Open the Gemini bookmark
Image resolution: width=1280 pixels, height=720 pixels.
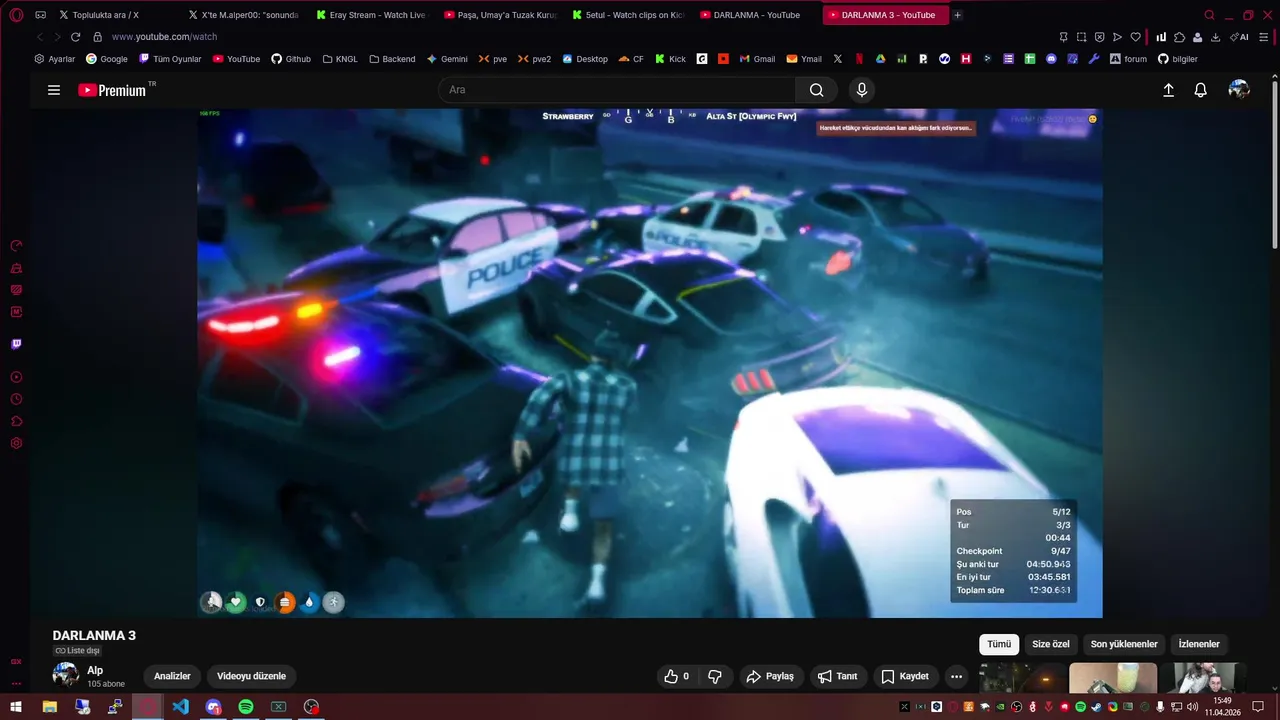point(447,59)
